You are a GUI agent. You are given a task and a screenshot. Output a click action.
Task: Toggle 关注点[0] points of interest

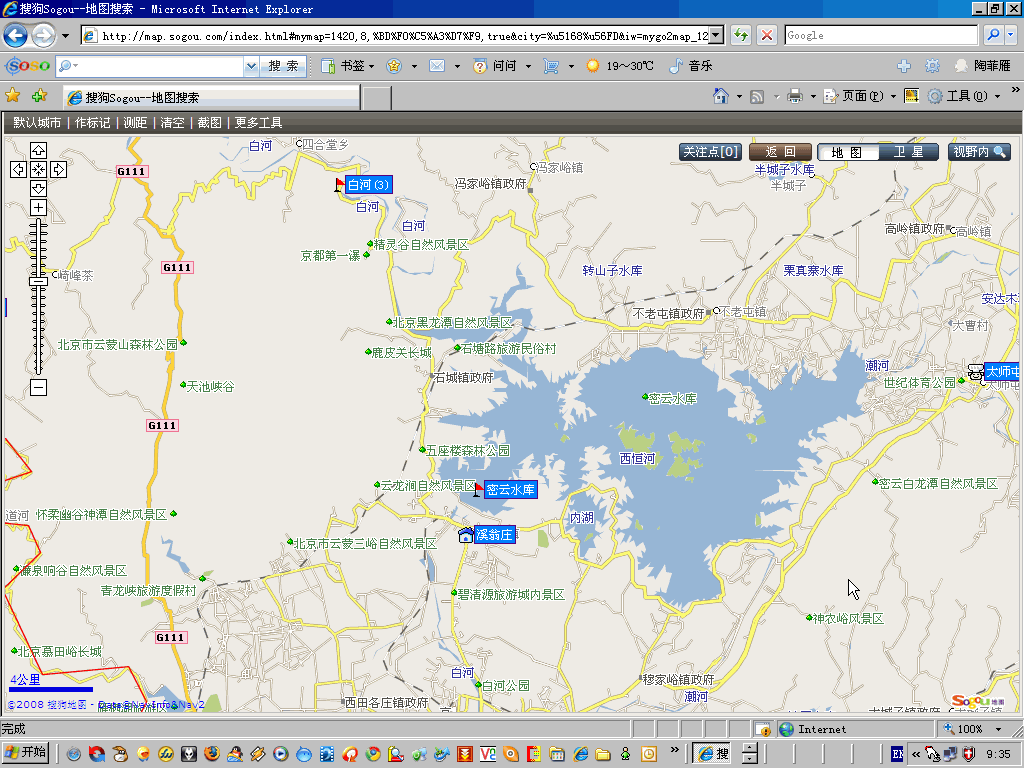[711, 152]
